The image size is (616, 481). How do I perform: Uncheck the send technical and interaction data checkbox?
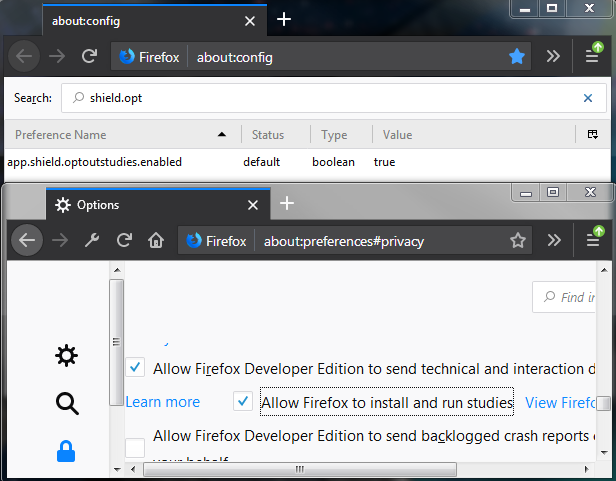click(x=135, y=368)
